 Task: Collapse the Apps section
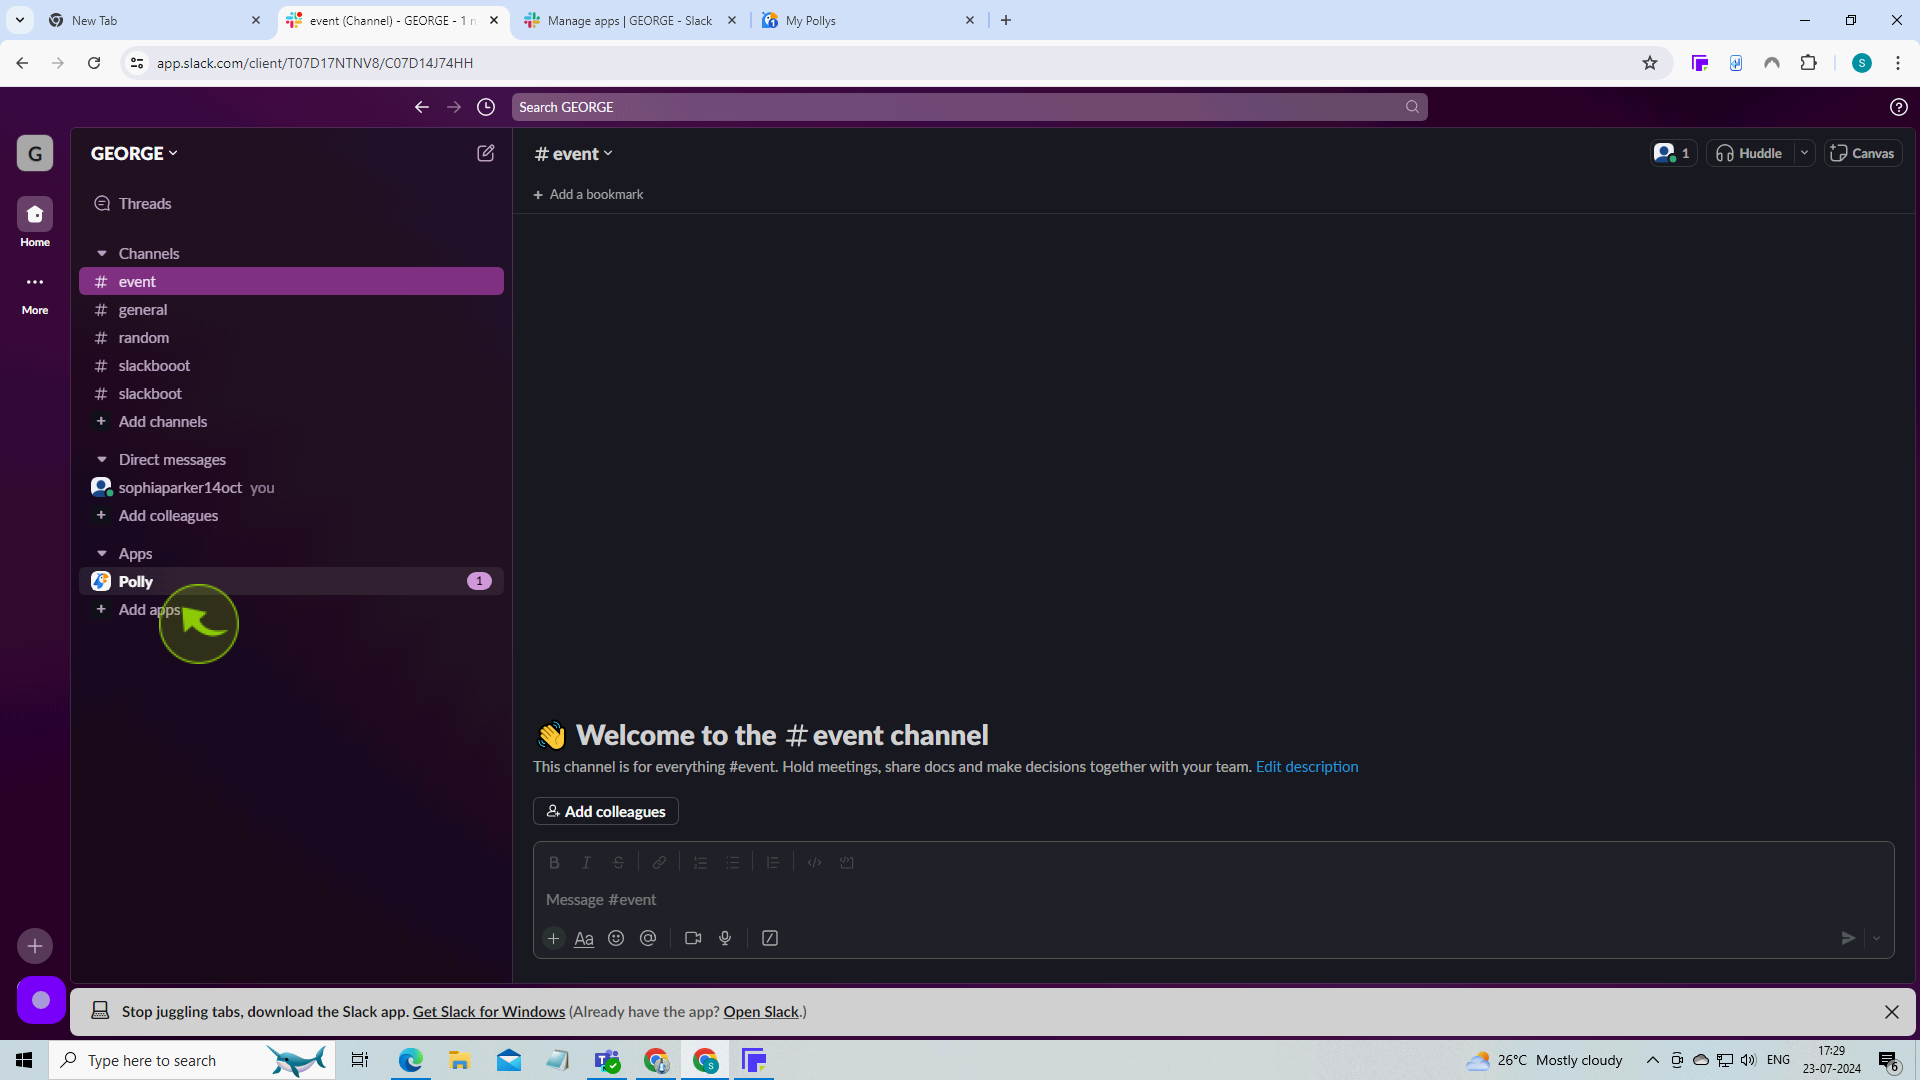(101, 554)
